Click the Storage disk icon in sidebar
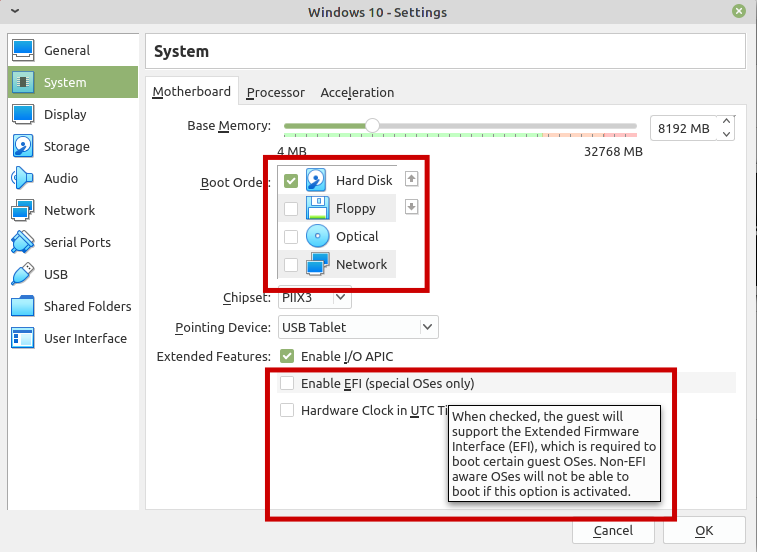Screen dimensions: 757x552 point(23,146)
